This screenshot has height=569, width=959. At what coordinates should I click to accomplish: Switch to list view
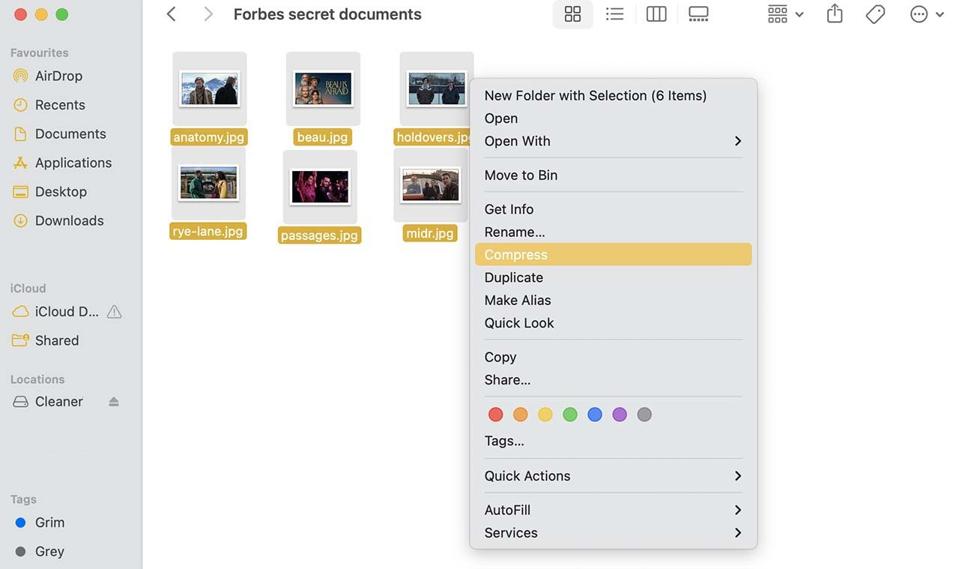click(x=614, y=14)
